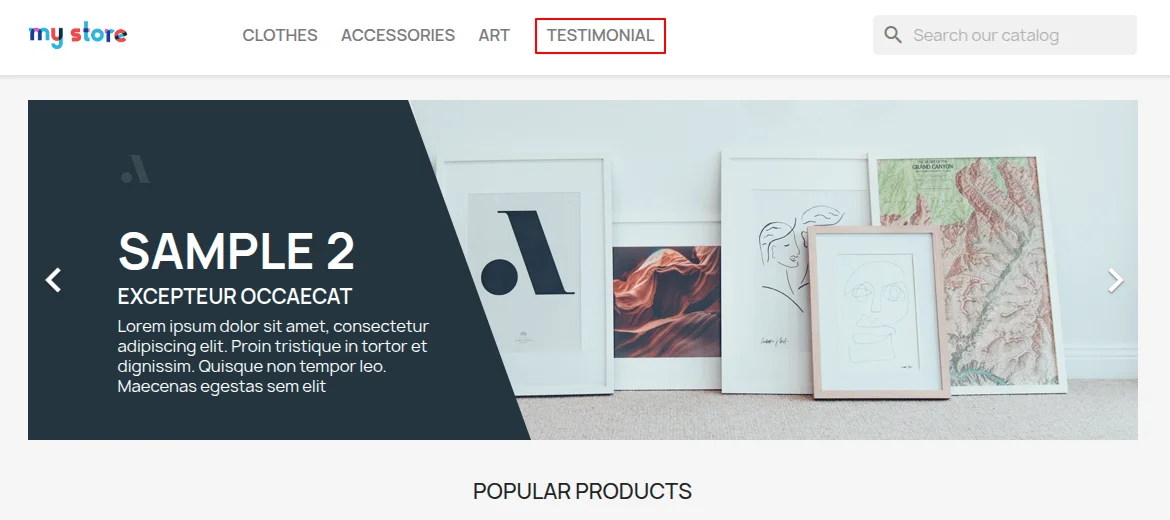1170x520 pixels.
Task: Open the ACCESSORIES category
Action: click(398, 35)
